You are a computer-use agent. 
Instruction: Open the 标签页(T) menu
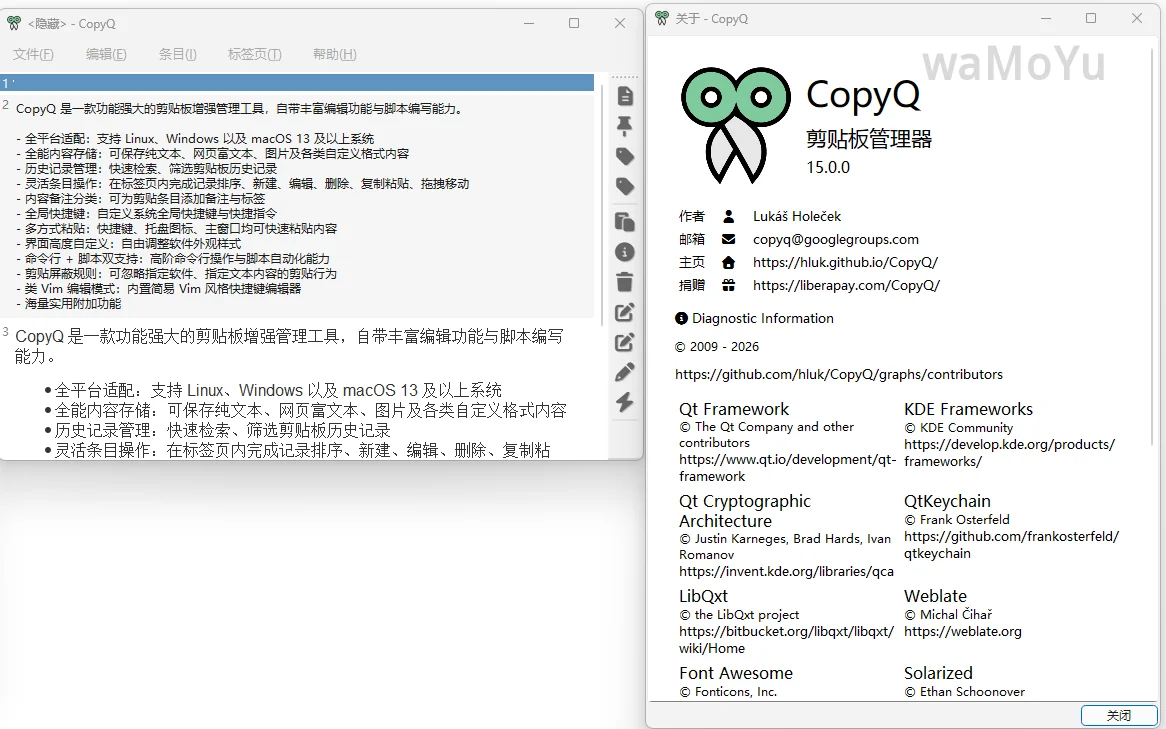(254, 54)
